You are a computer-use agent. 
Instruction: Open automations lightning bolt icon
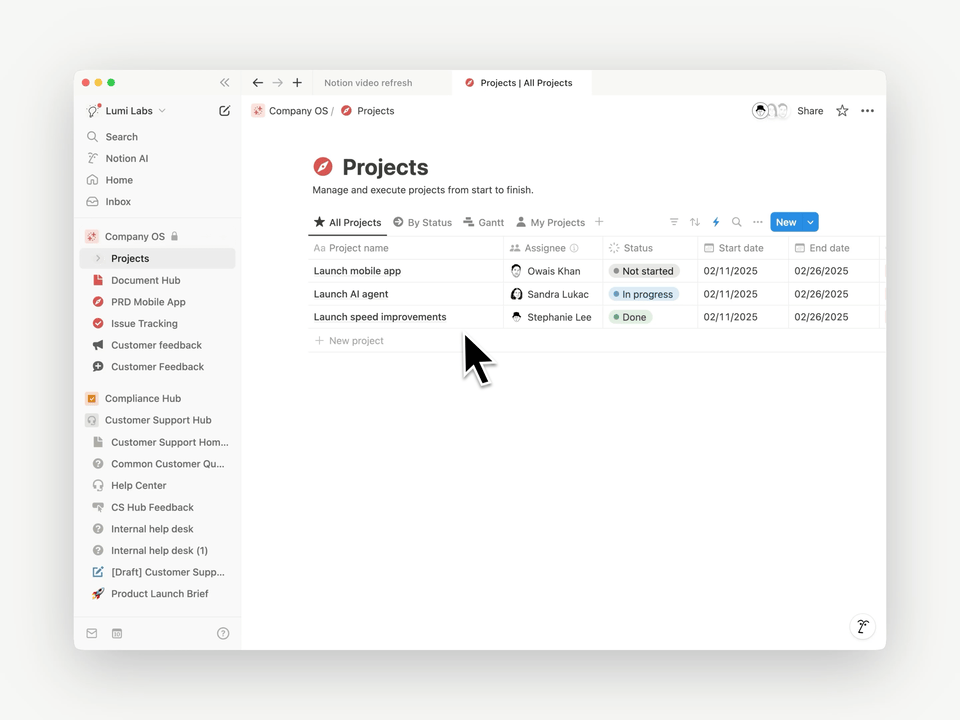pos(716,222)
